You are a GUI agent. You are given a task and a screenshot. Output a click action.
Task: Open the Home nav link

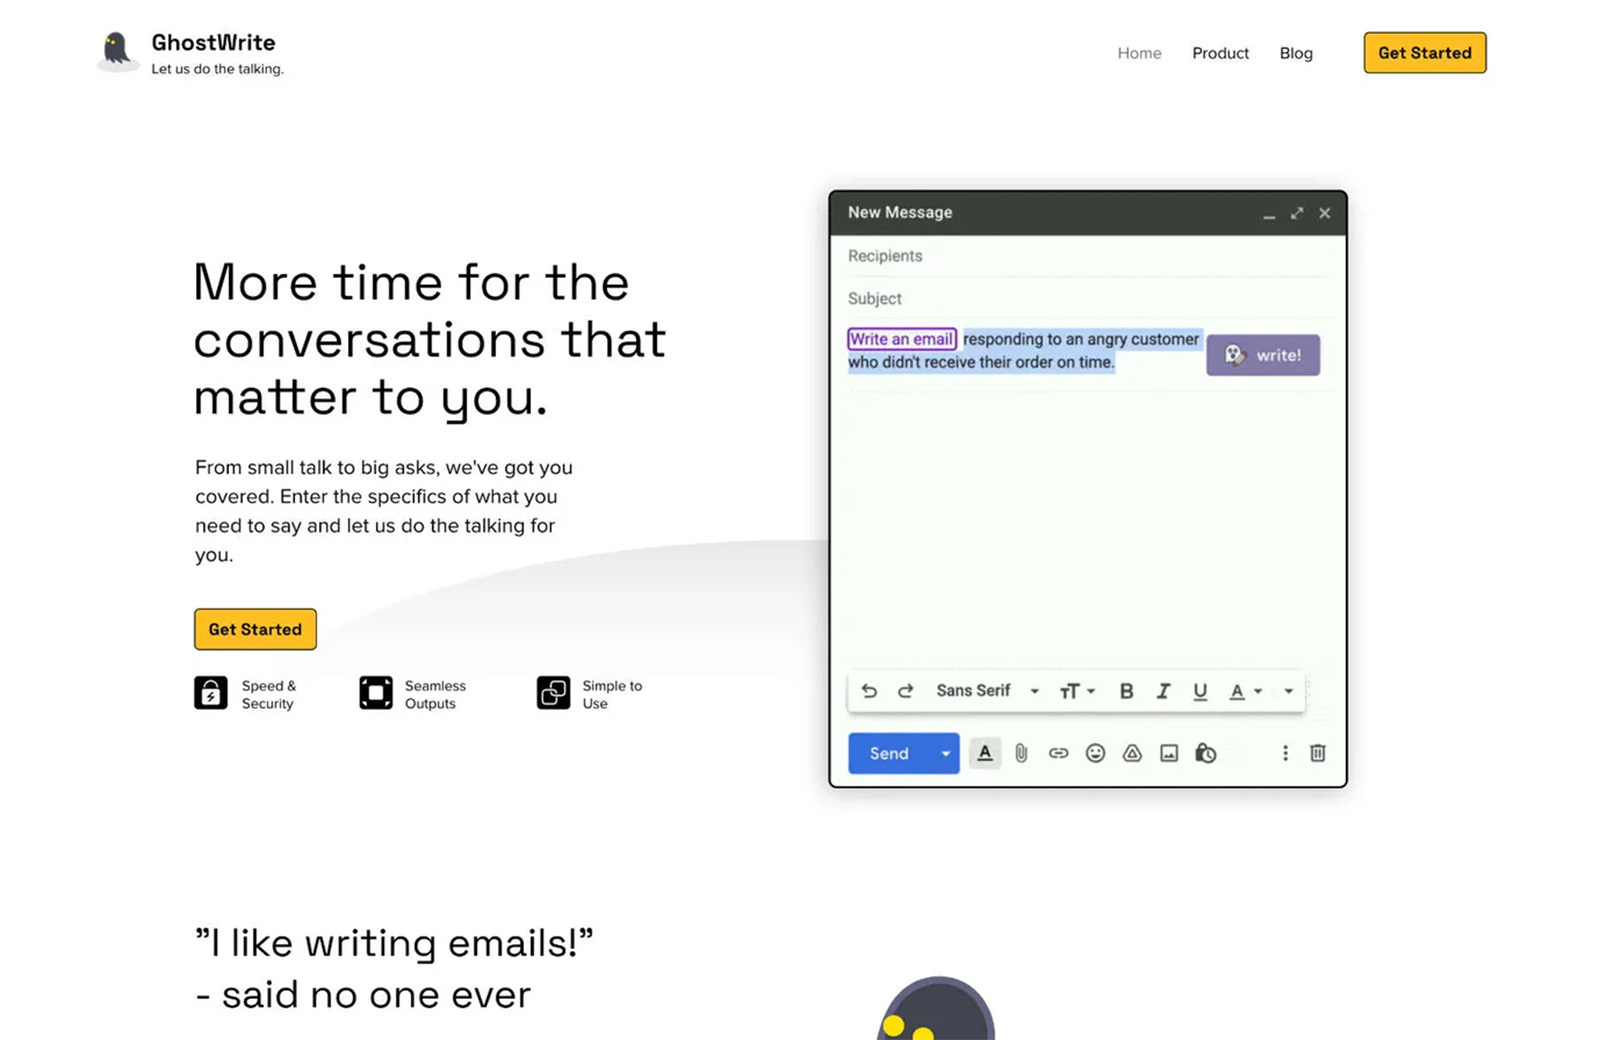(1139, 53)
